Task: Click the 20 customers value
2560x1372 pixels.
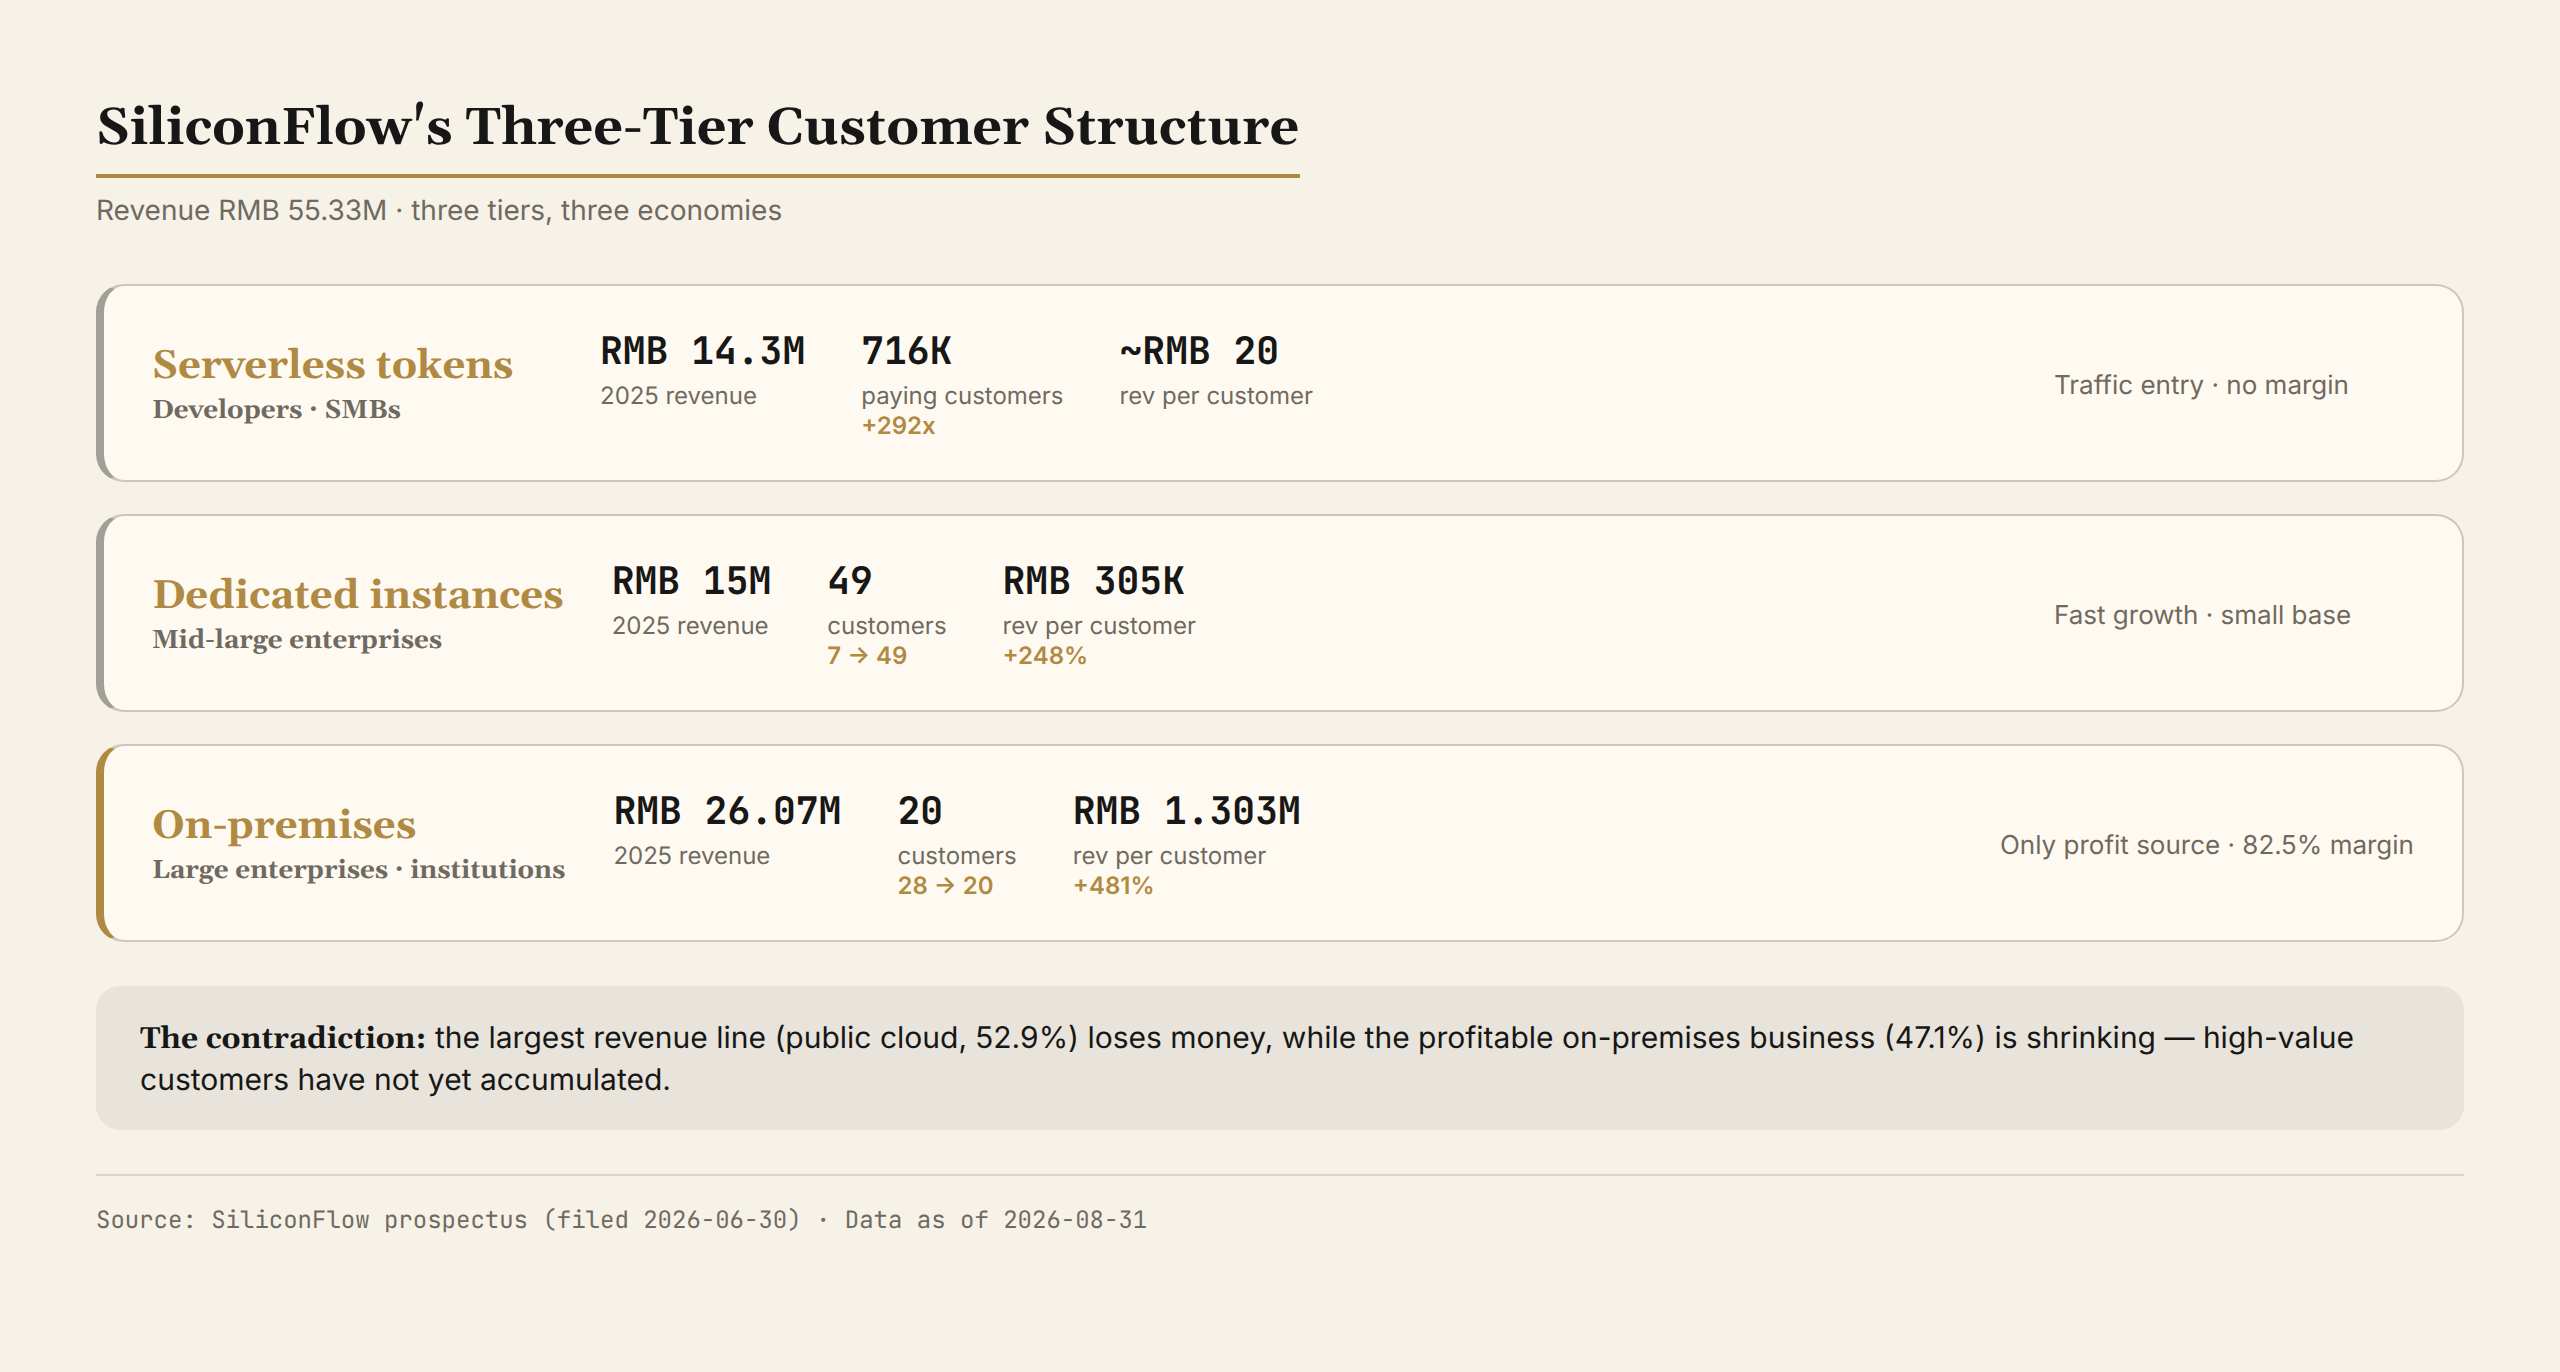Action: point(920,811)
